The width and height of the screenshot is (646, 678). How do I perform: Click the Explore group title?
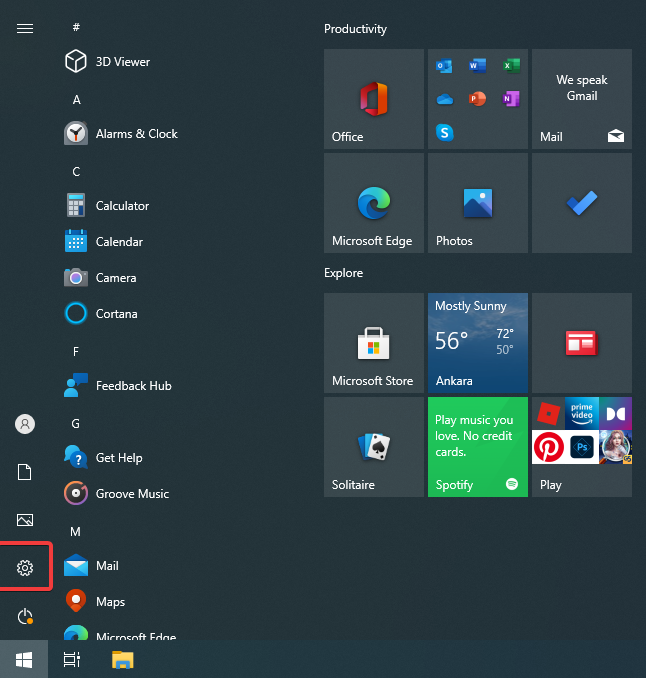click(343, 273)
